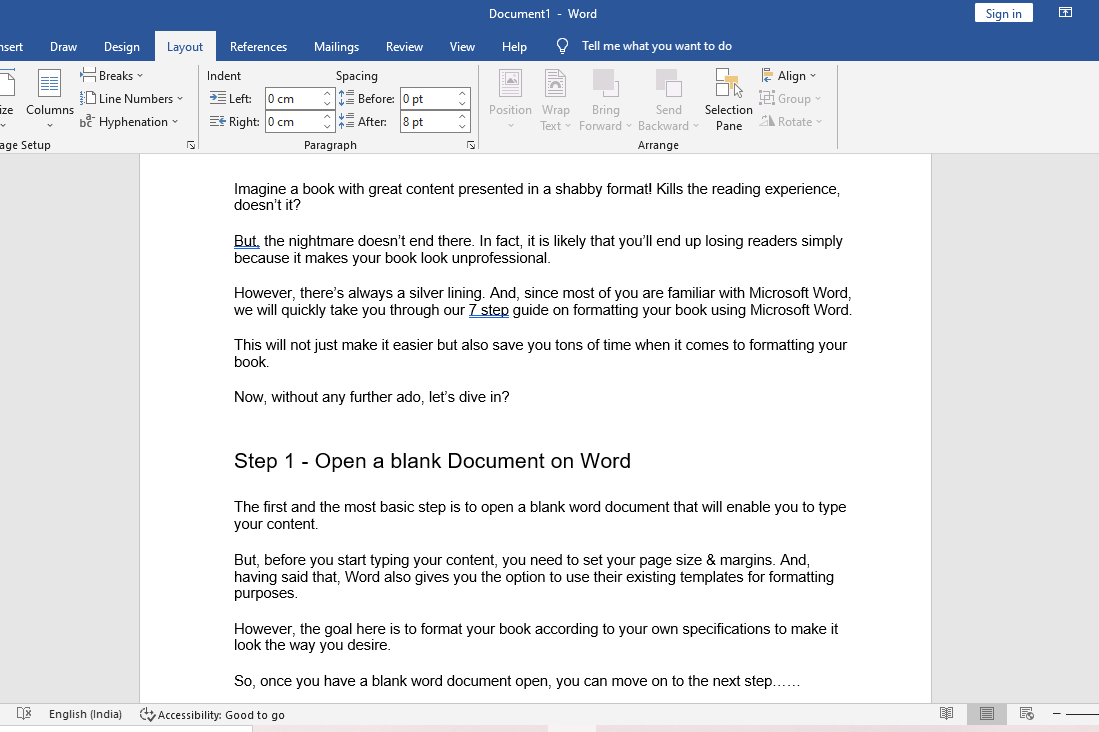
Task: Click the Left indent input field
Action: 292,99
